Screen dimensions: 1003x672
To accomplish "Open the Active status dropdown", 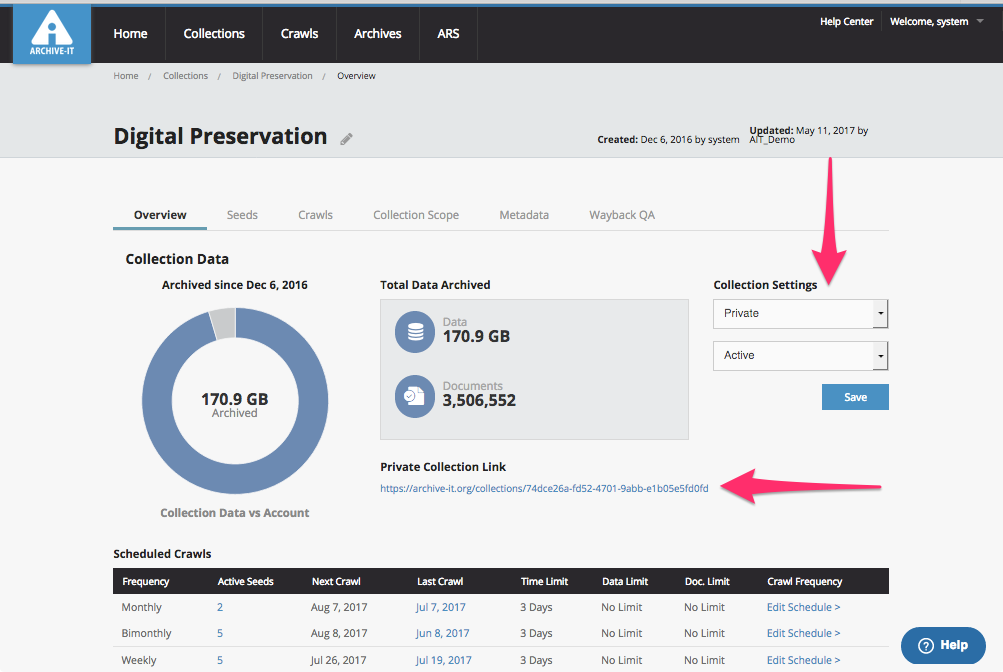I will (x=800, y=355).
